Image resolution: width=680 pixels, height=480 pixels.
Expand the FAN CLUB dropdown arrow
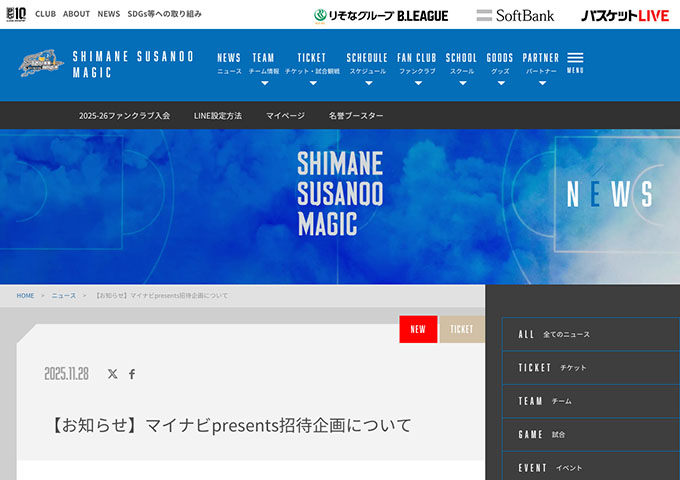418,83
